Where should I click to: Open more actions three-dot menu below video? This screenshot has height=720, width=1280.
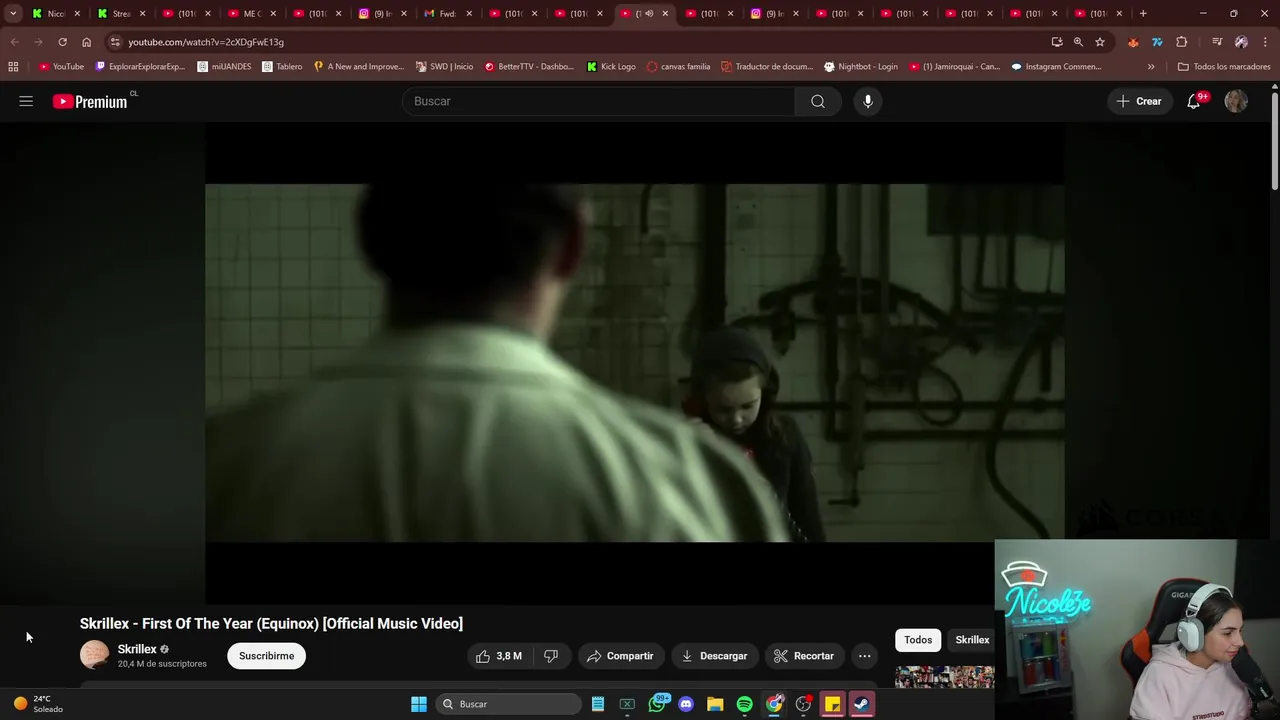[x=864, y=656]
